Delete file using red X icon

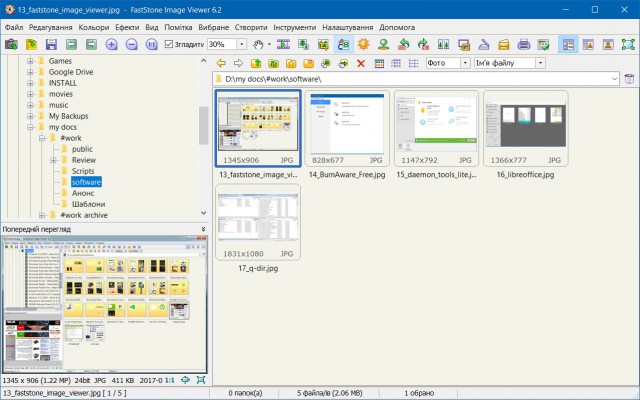click(x=361, y=63)
